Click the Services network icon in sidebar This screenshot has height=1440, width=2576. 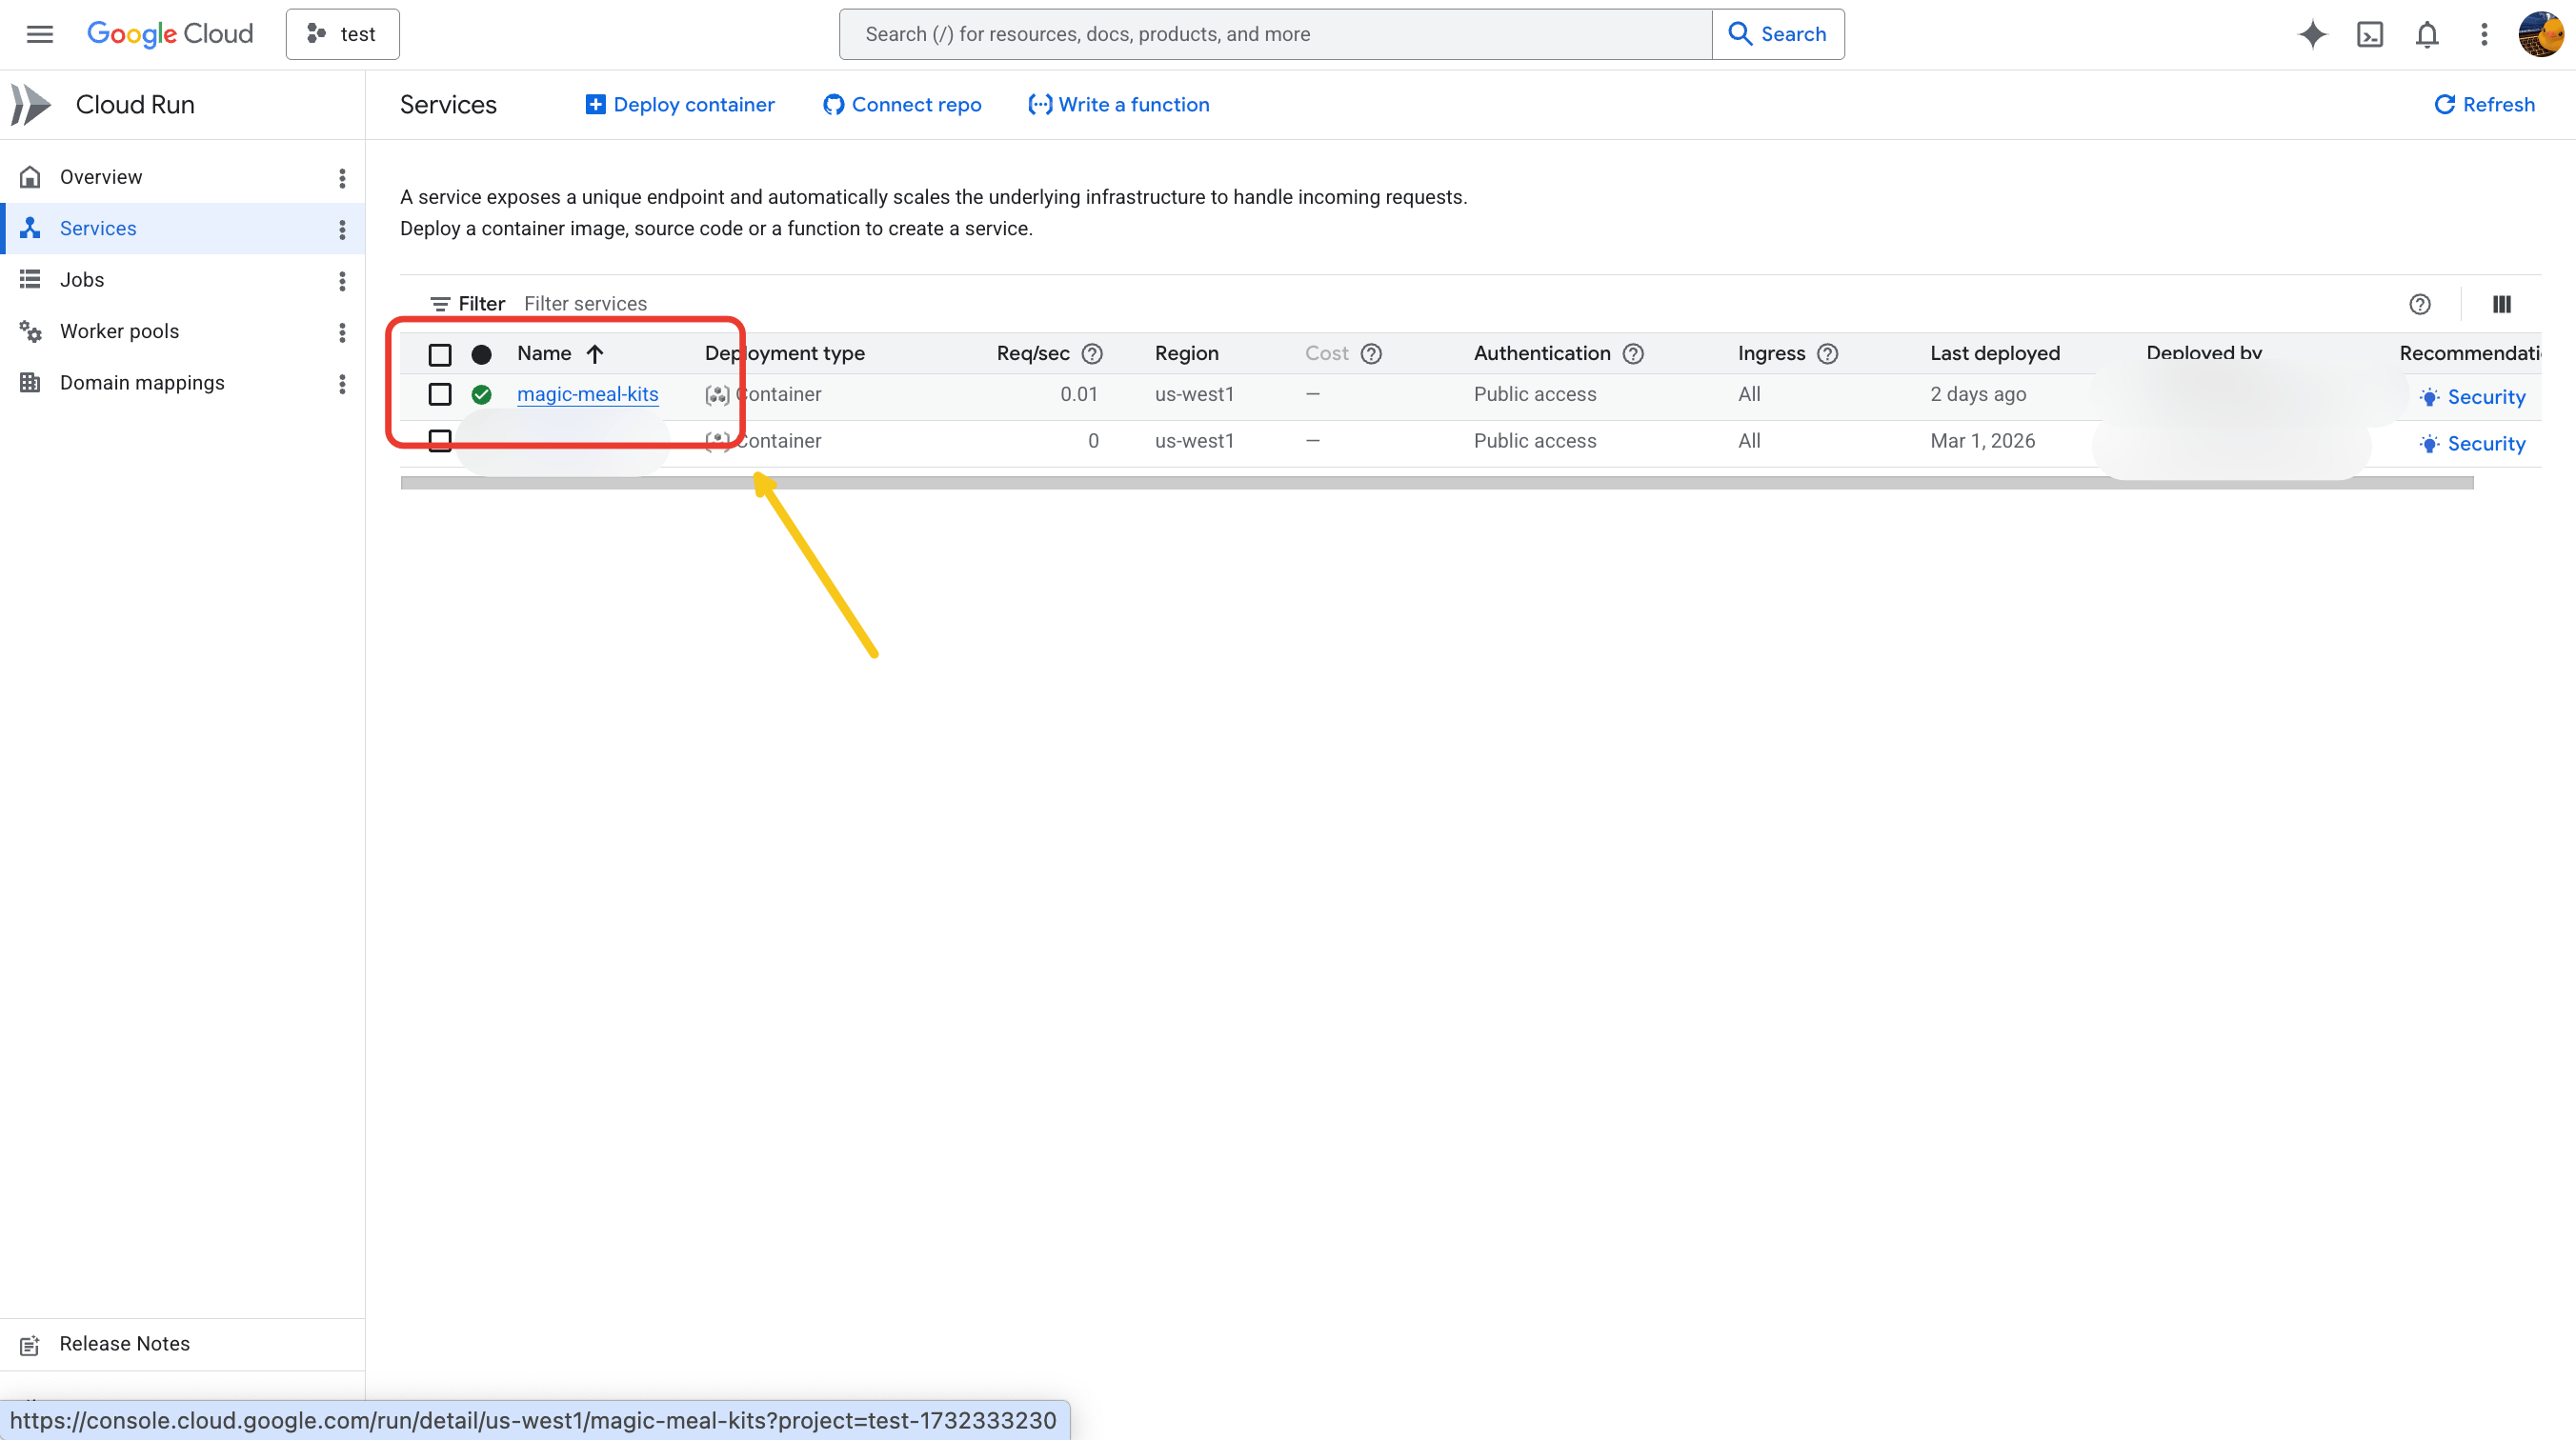click(30, 228)
